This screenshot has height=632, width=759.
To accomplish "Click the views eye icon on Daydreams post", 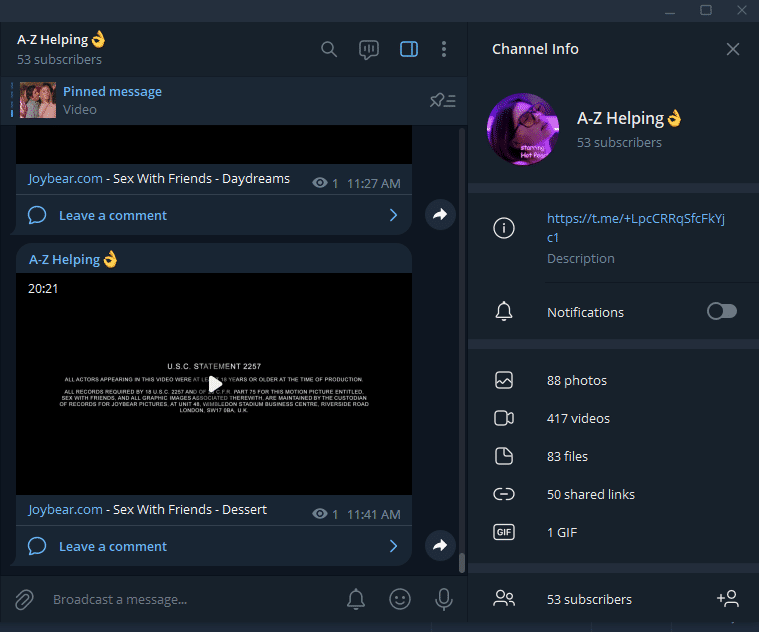I will 319,183.
